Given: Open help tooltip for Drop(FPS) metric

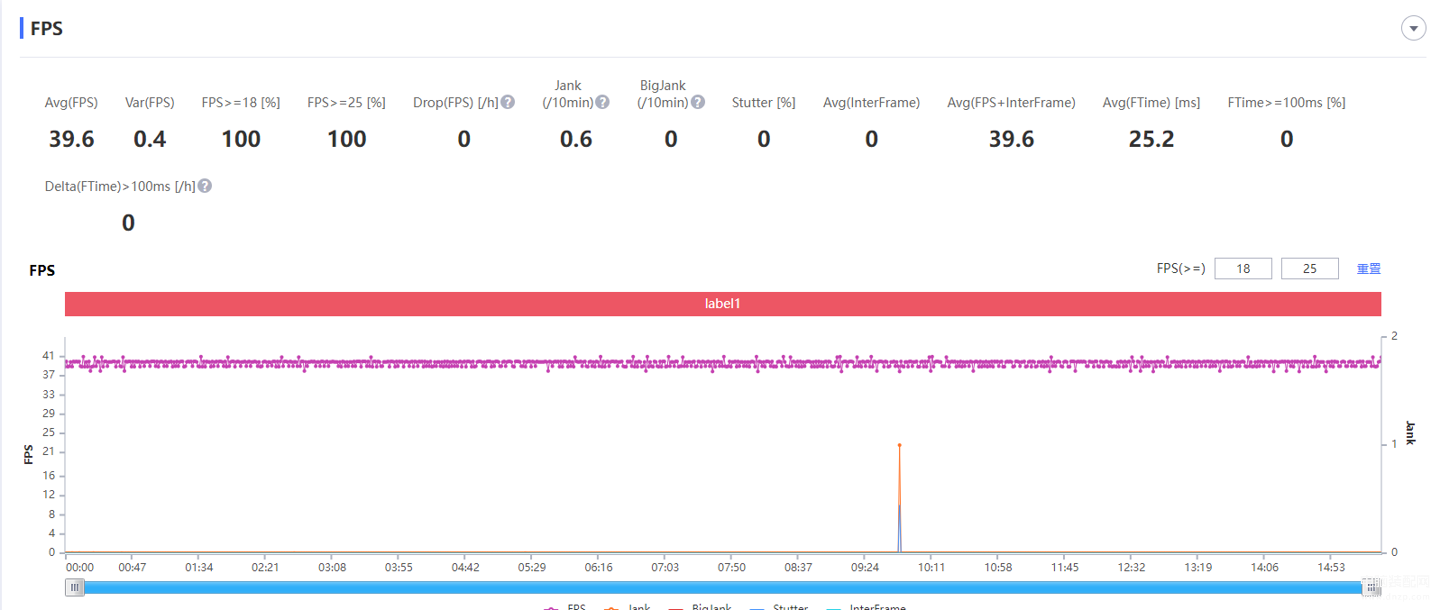Looking at the screenshot, I should [x=508, y=102].
